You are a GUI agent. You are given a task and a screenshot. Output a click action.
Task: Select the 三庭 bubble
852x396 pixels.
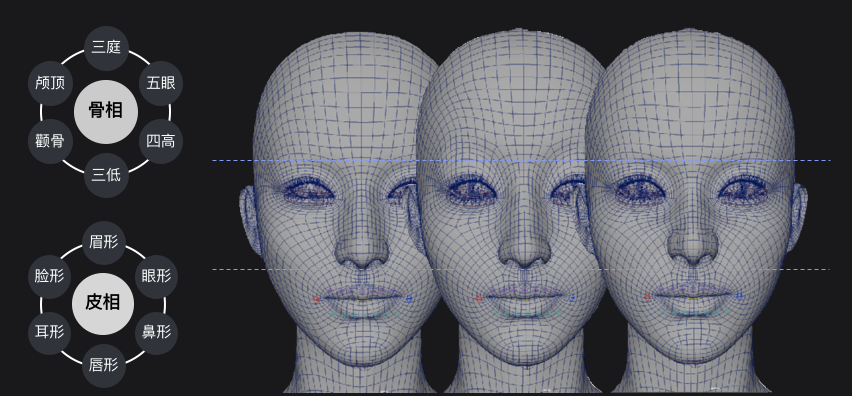pyautogui.click(x=106, y=48)
